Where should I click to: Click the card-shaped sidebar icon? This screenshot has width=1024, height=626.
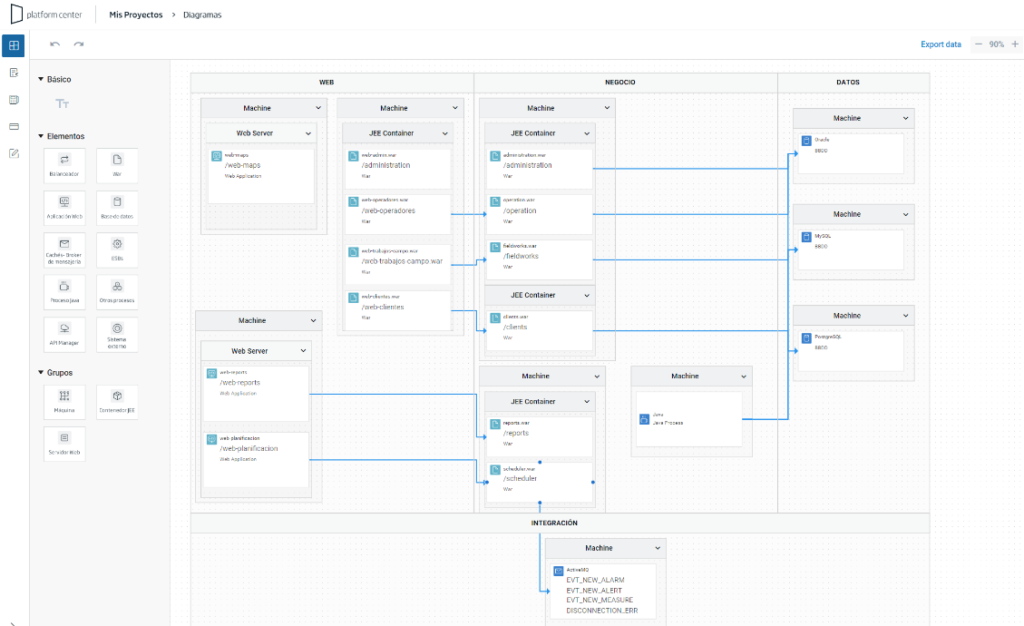click(x=14, y=127)
